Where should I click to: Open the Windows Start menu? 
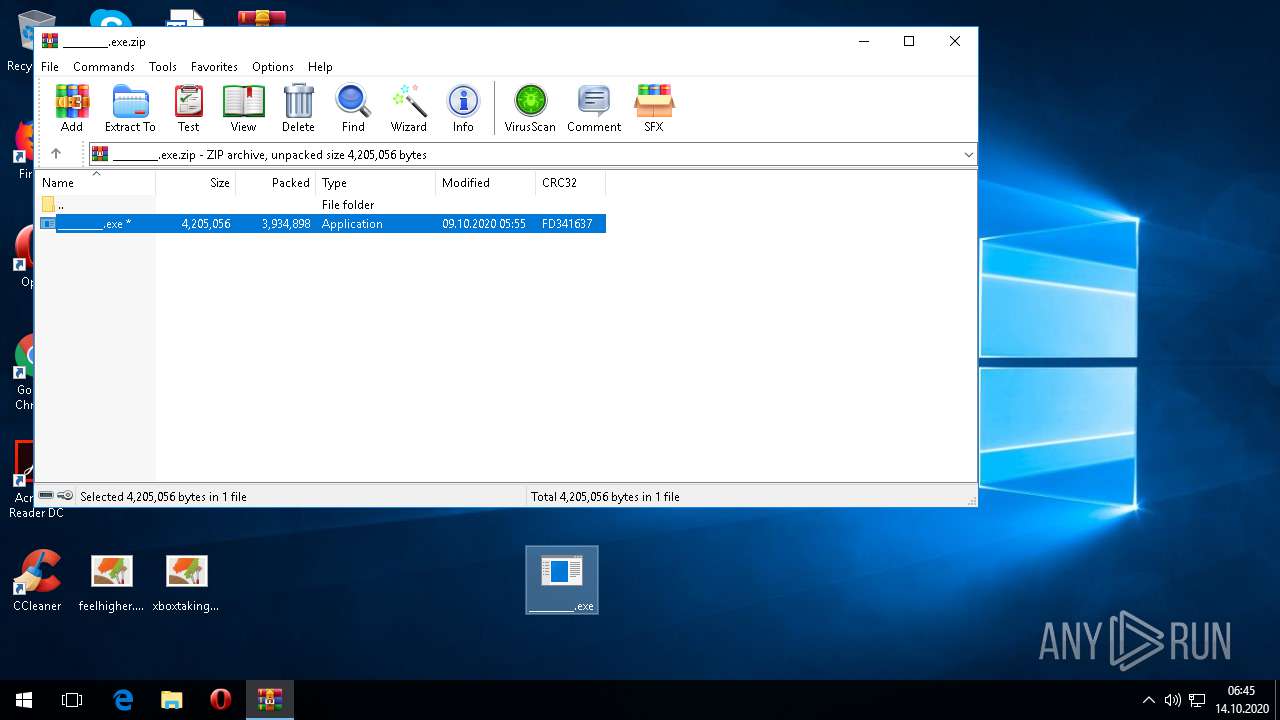pos(24,700)
